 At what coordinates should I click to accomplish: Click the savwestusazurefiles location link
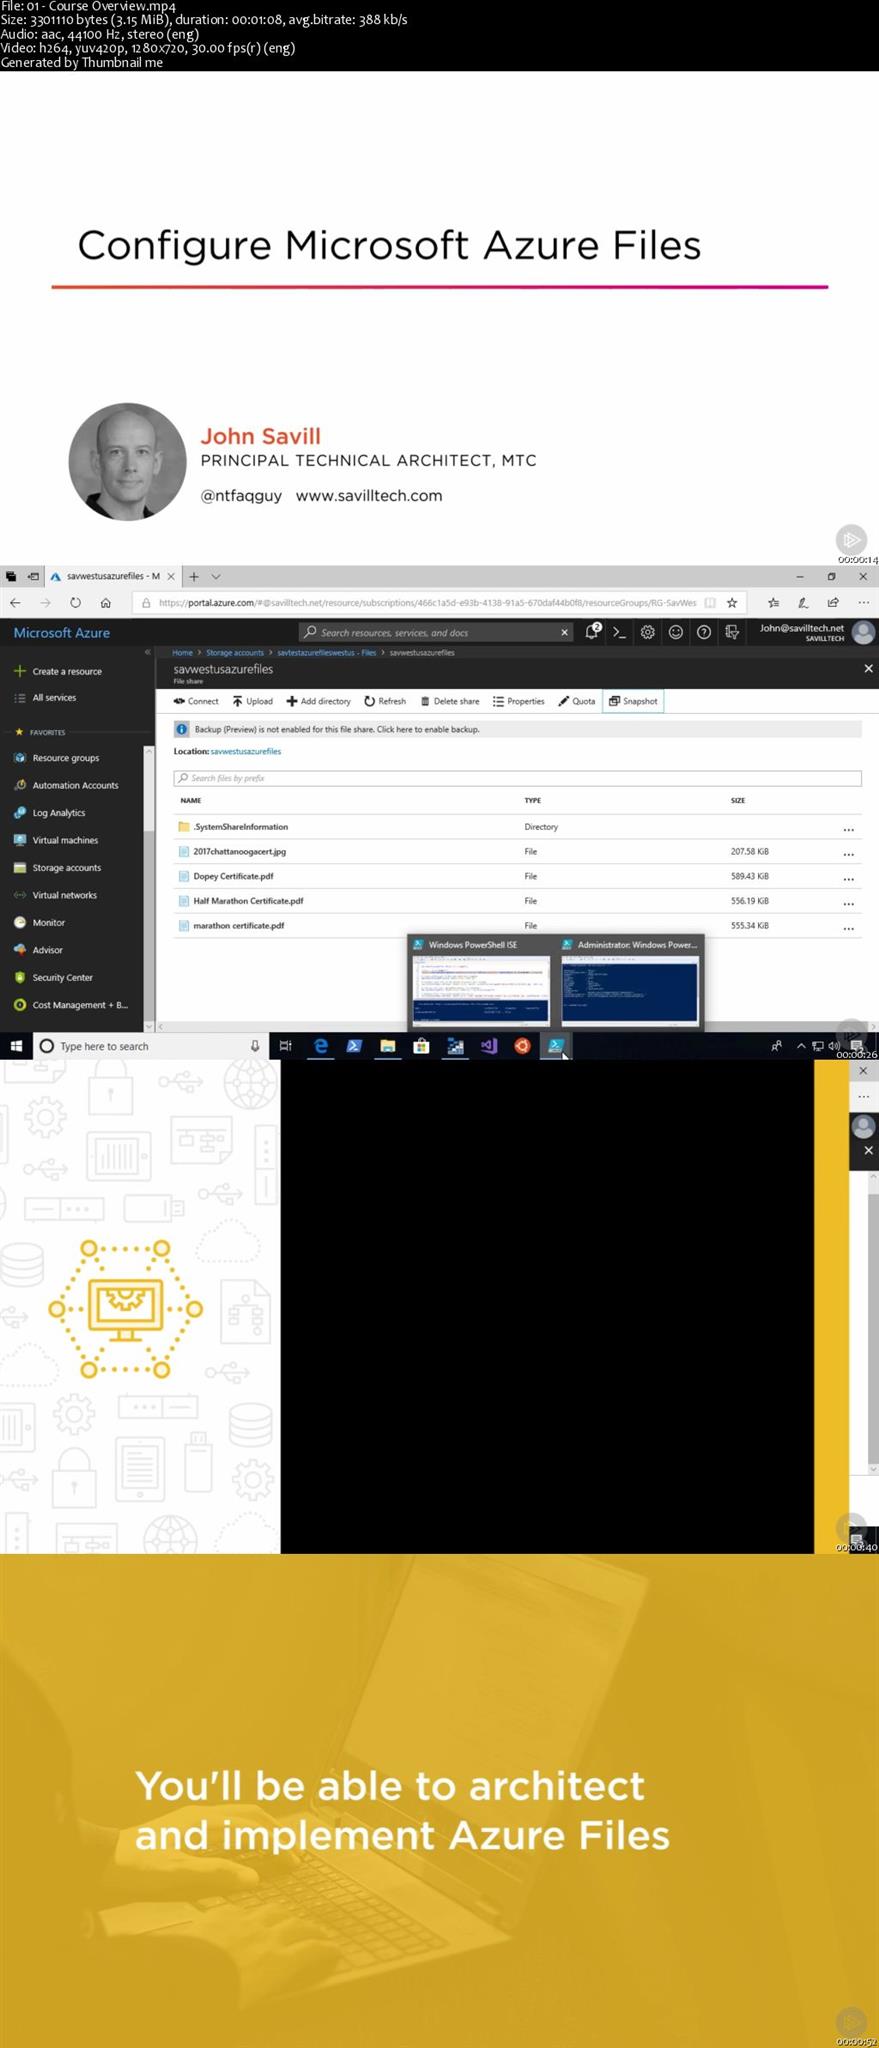tap(246, 751)
